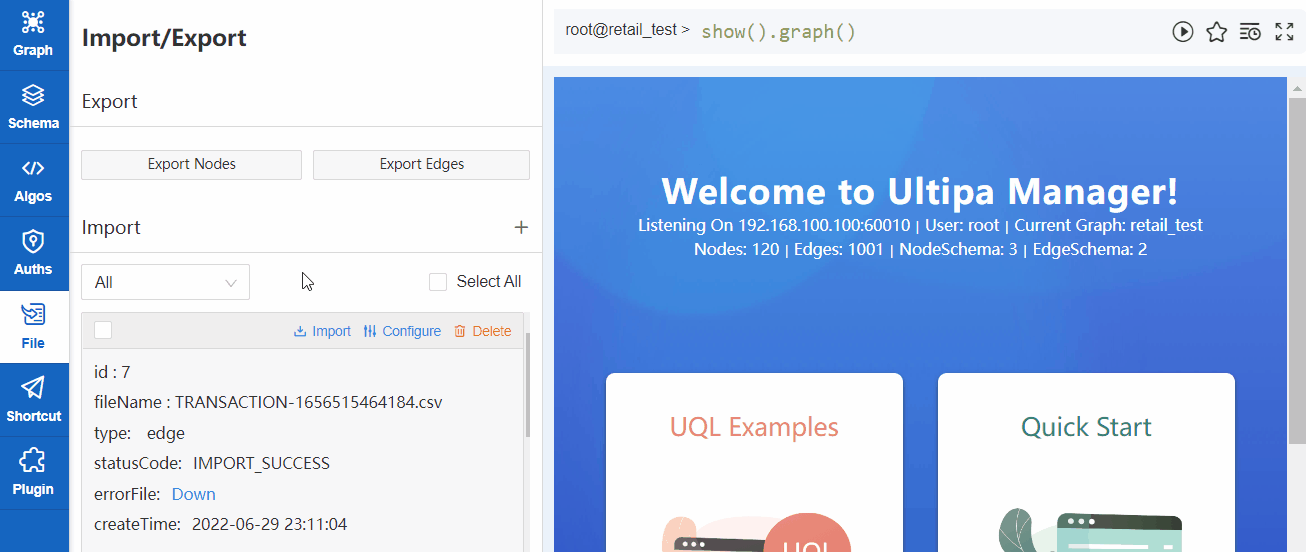Image resolution: width=1306 pixels, height=552 pixels.
Task: Click Import on the TRANSACTION file task
Action: (322, 331)
